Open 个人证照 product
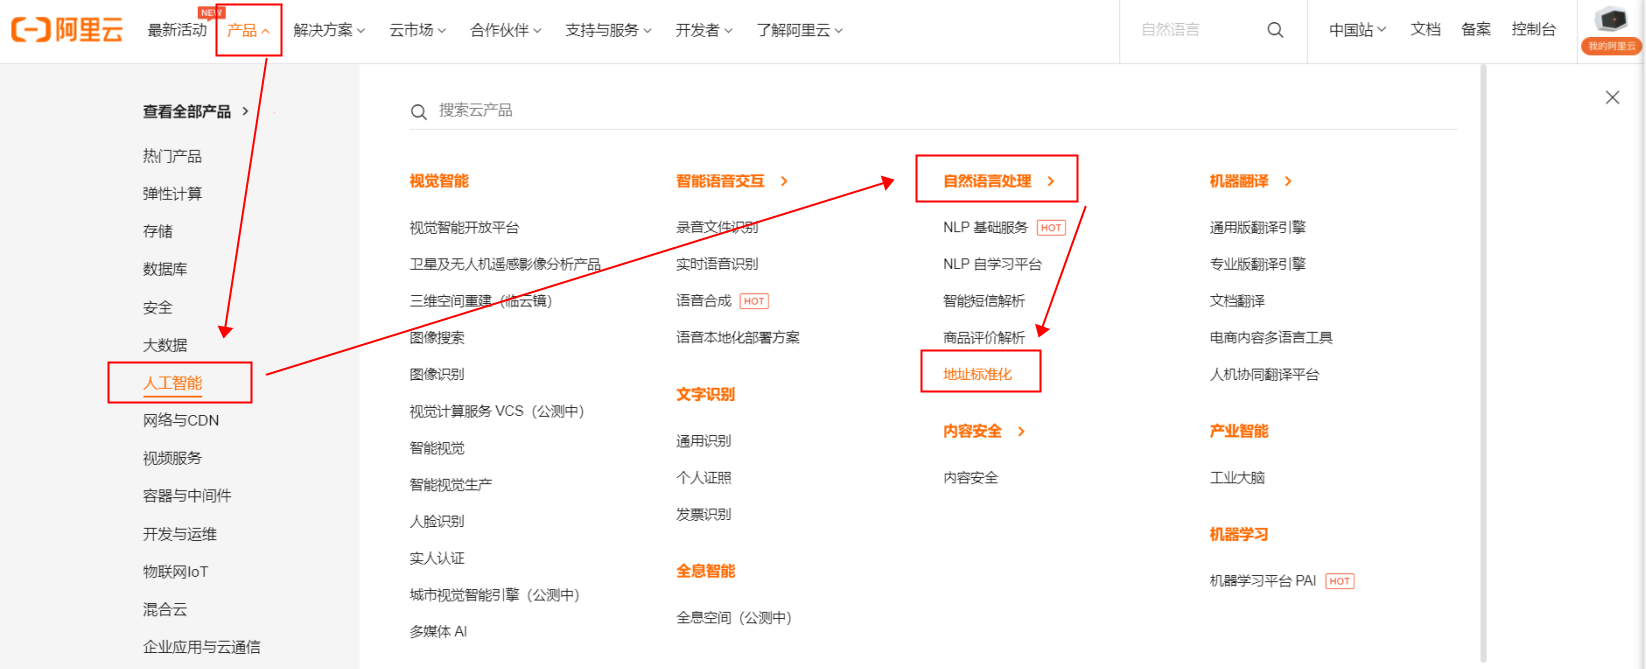Image resolution: width=1646 pixels, height=669 pixels. pos(704,478)
